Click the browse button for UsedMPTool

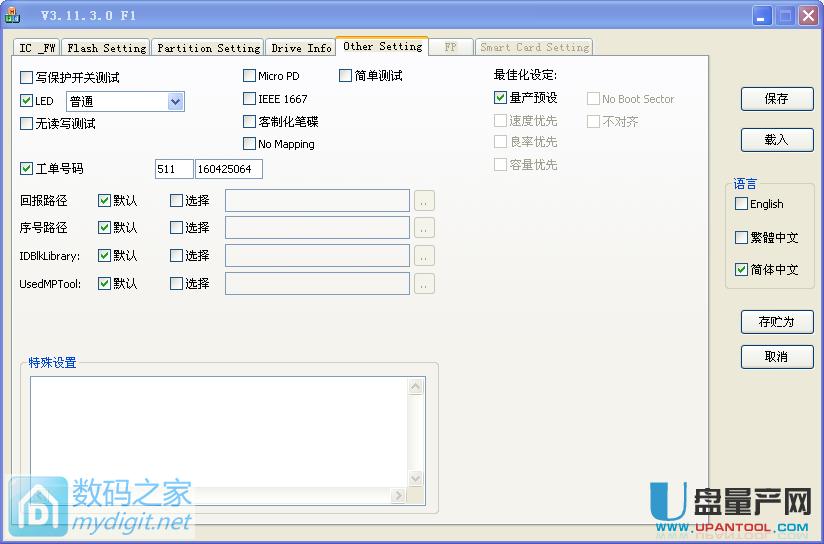[424, 284]
